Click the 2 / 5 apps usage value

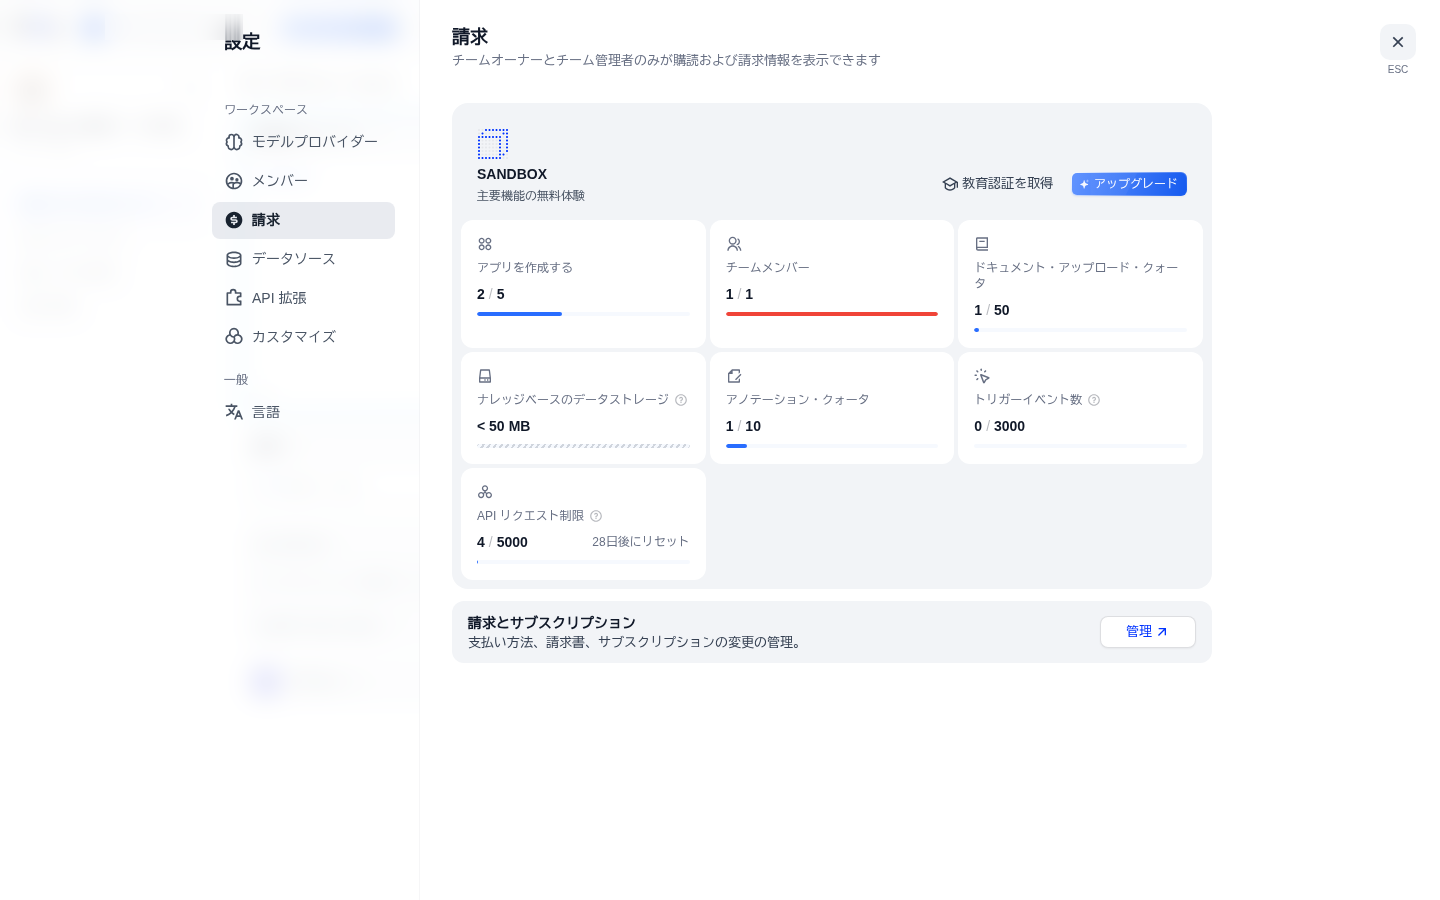click(491, 294)
